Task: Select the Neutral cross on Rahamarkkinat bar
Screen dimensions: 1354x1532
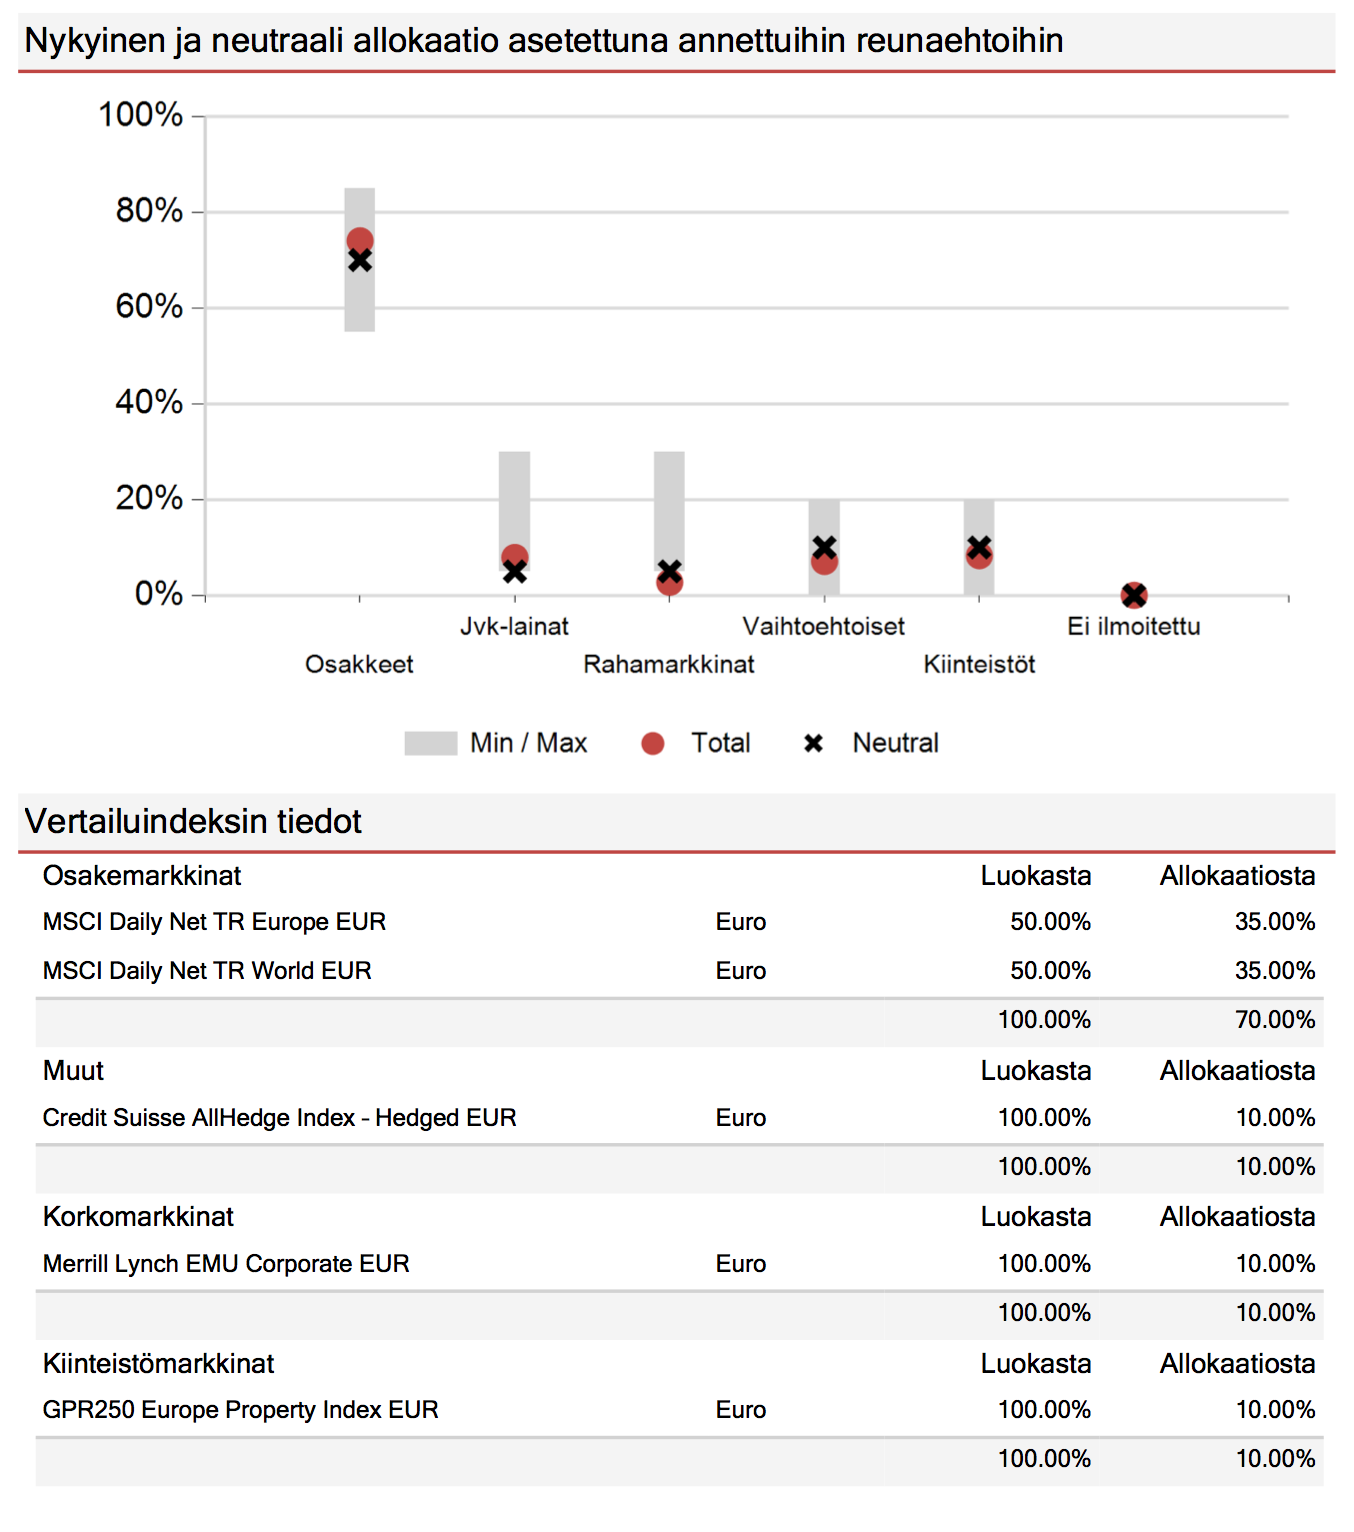Action: pyautogui.click(x=670, y=572)
